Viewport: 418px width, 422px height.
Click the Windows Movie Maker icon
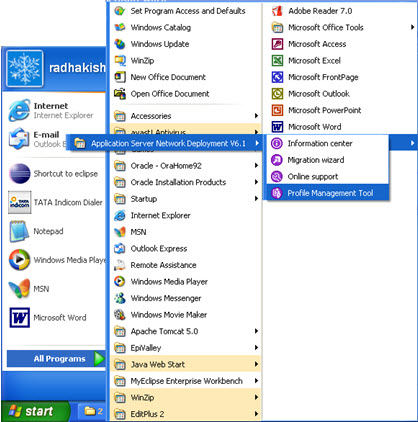tap(120, 315)
